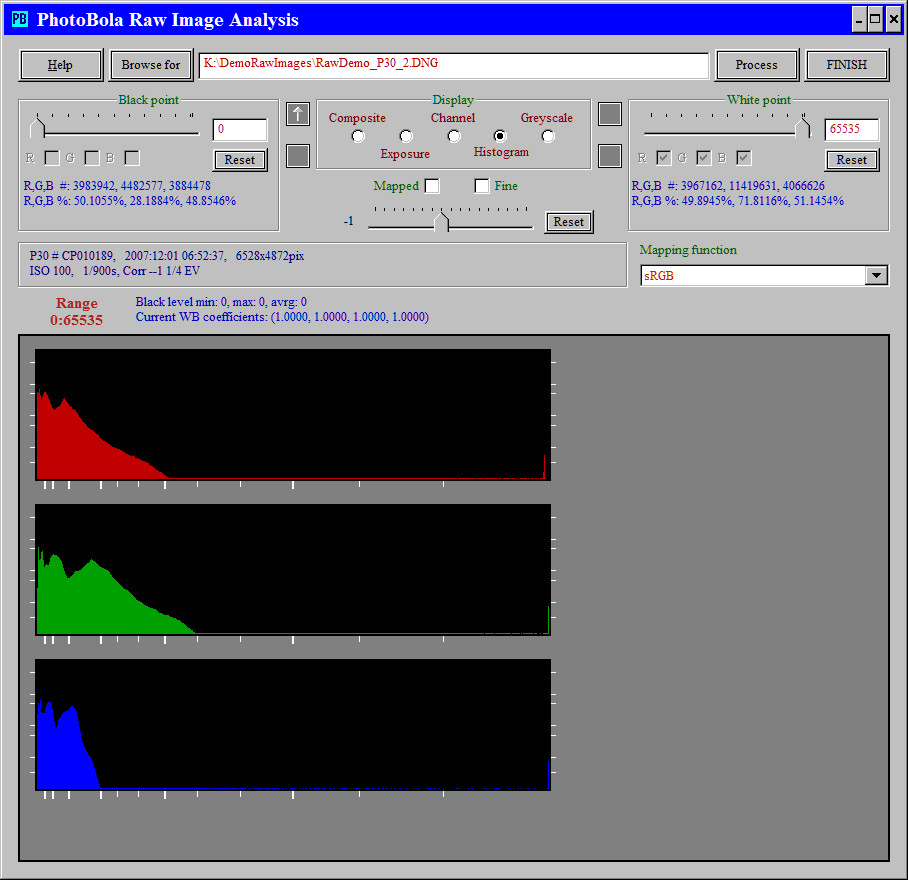Click the upper grey square button beside White point
This screenshot has height=880, width=908.
610,114
